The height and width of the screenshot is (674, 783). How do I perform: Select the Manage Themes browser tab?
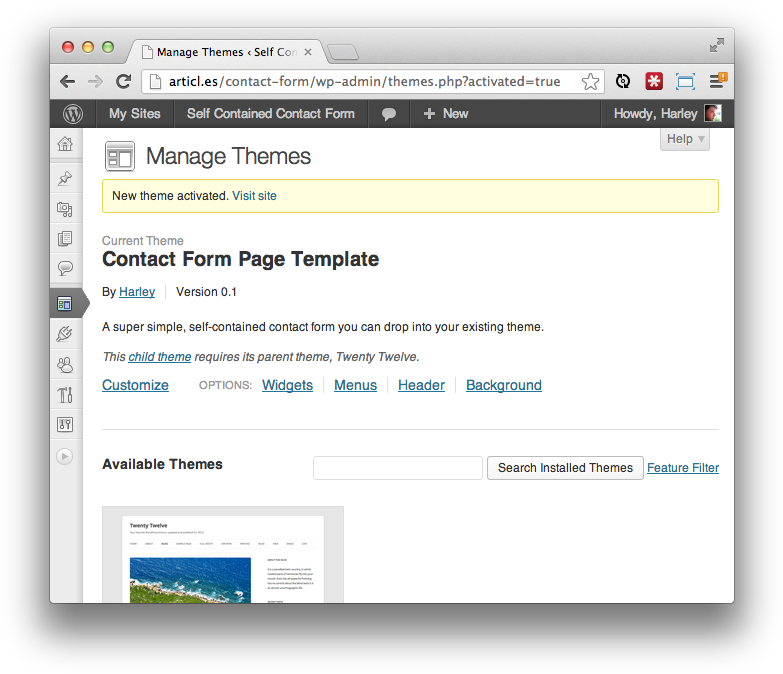pos(225,52)
